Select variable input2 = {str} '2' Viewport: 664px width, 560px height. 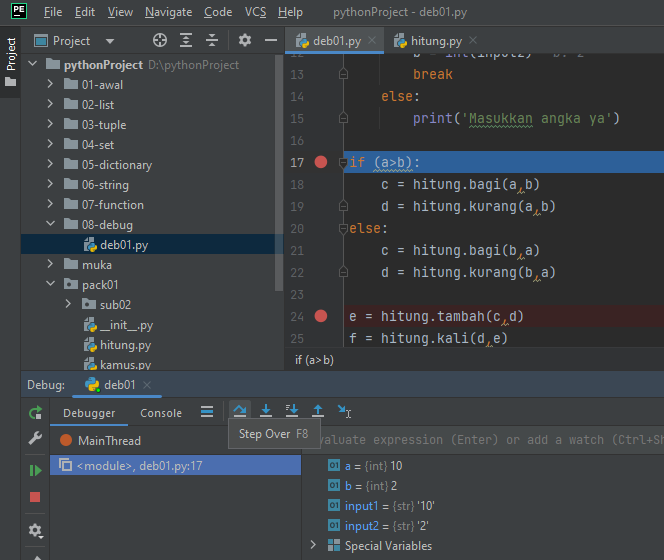[x=378, y=525]
